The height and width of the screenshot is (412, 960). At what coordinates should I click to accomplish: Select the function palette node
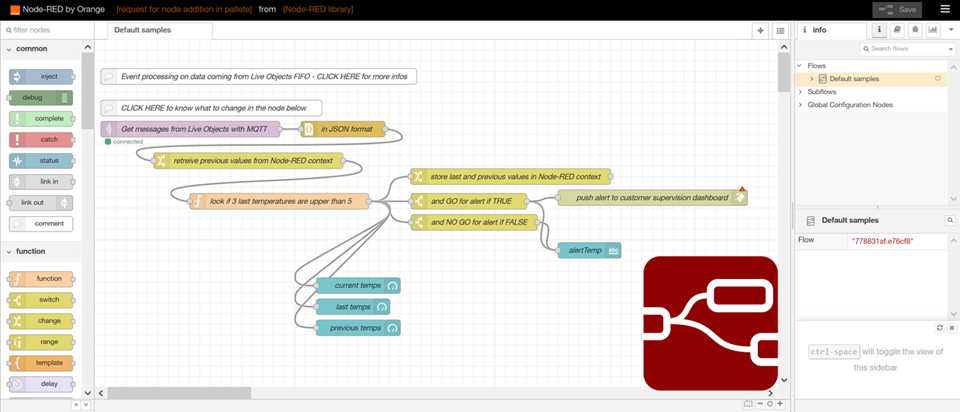tap(41, 279)
